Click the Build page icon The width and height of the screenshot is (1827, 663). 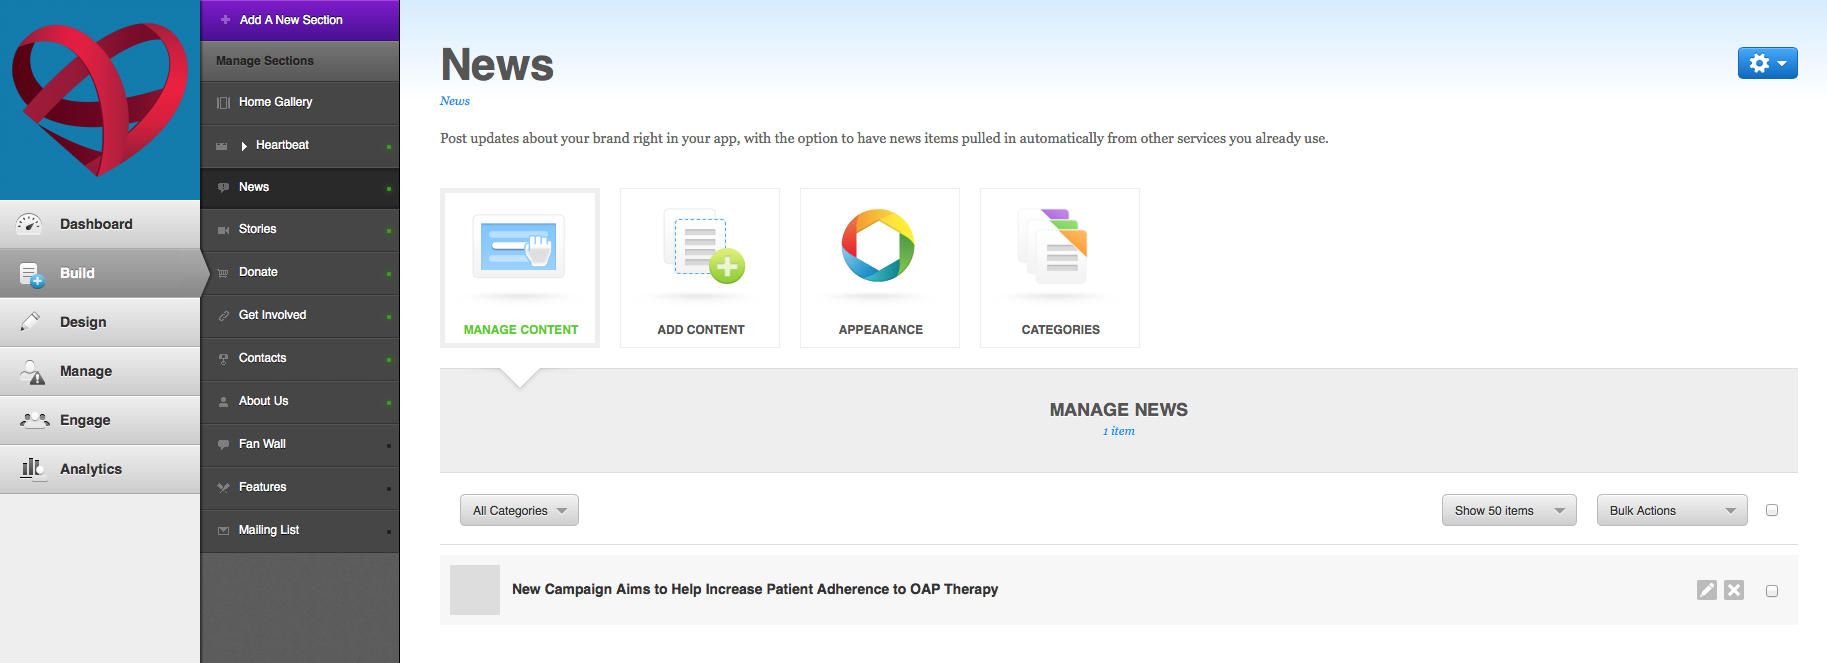click(x=31, y=274)
